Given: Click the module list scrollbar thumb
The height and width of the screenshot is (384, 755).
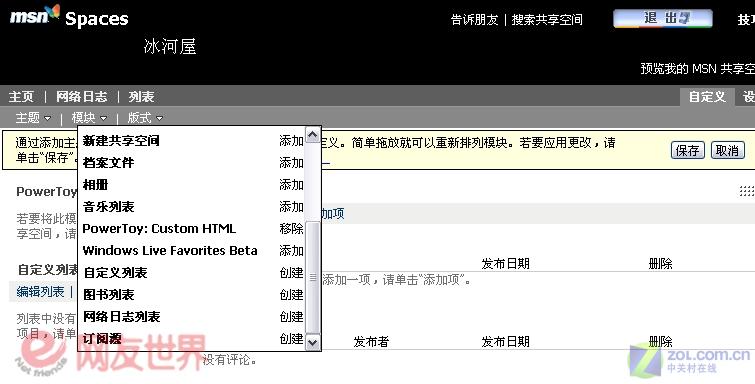Looking at the screenshot, I should click(x=312, y=278).
